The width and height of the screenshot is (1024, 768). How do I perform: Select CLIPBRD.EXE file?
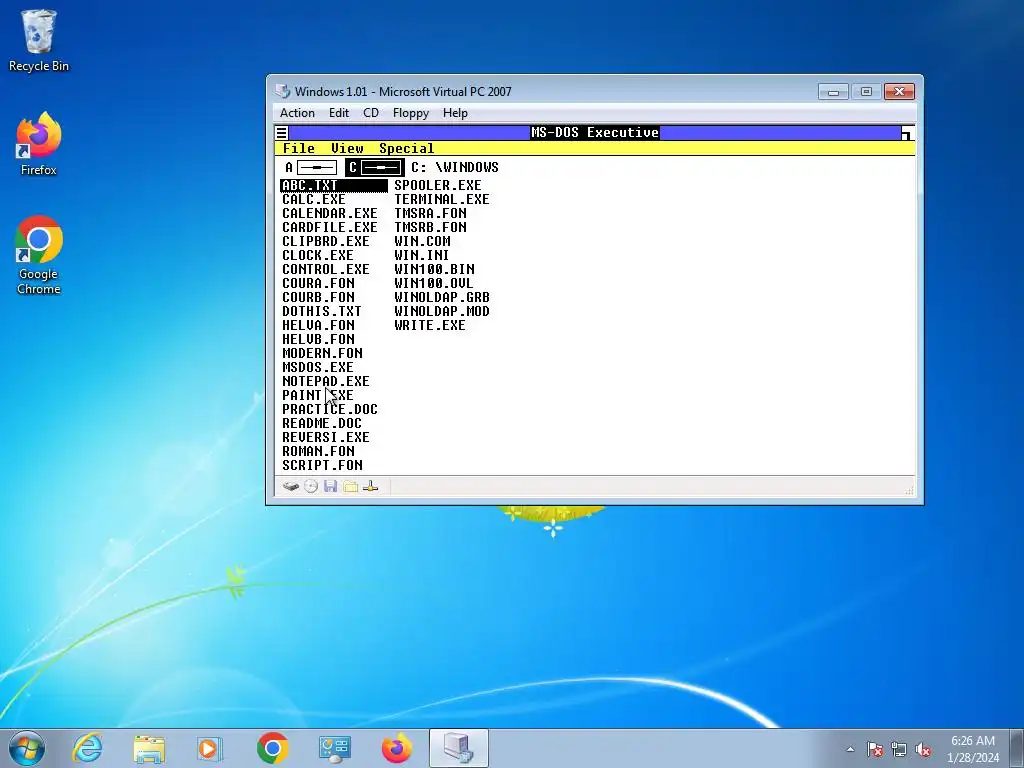[x=326, y=242]
